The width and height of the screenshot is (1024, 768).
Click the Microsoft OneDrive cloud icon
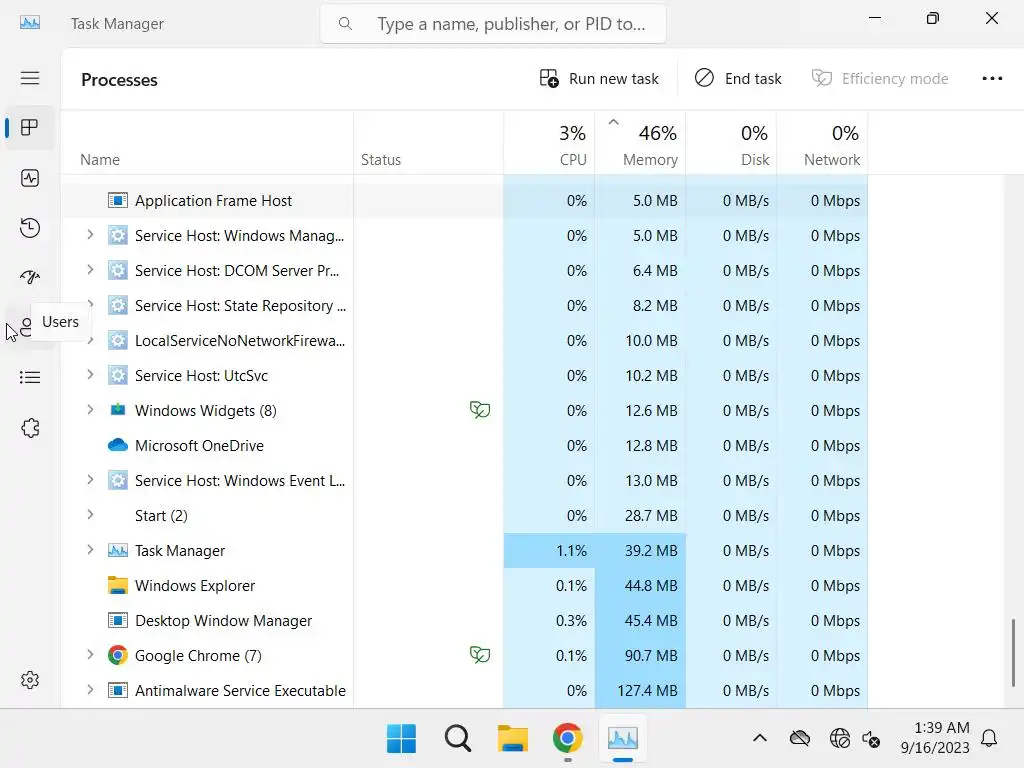pos(118,445)
